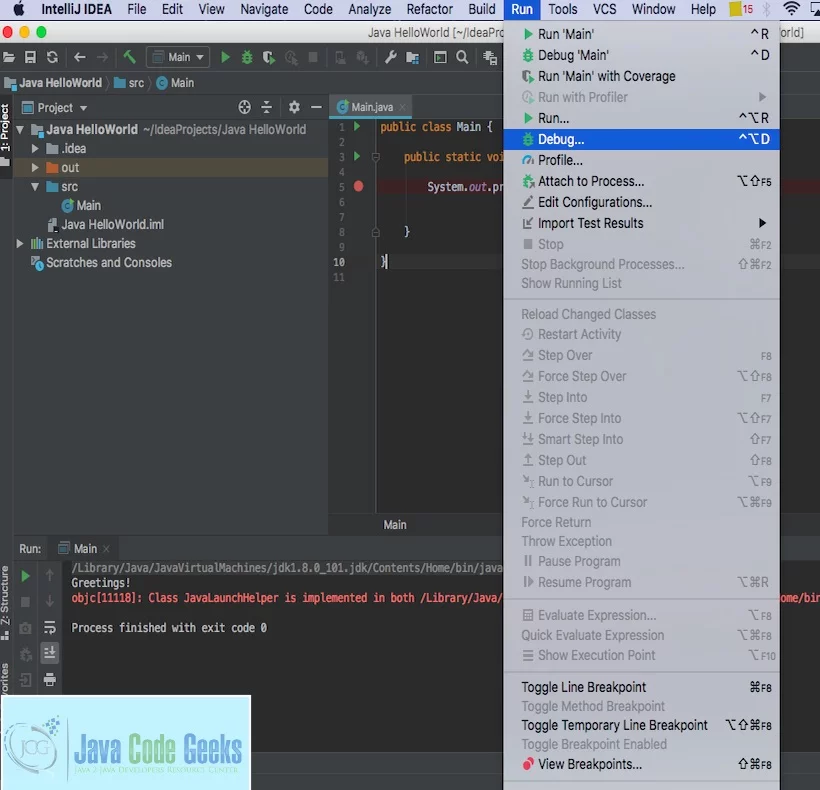The image size is (820, 790).
Task: Choose View Breakpoints... menu item
Action: pos(641,764)
